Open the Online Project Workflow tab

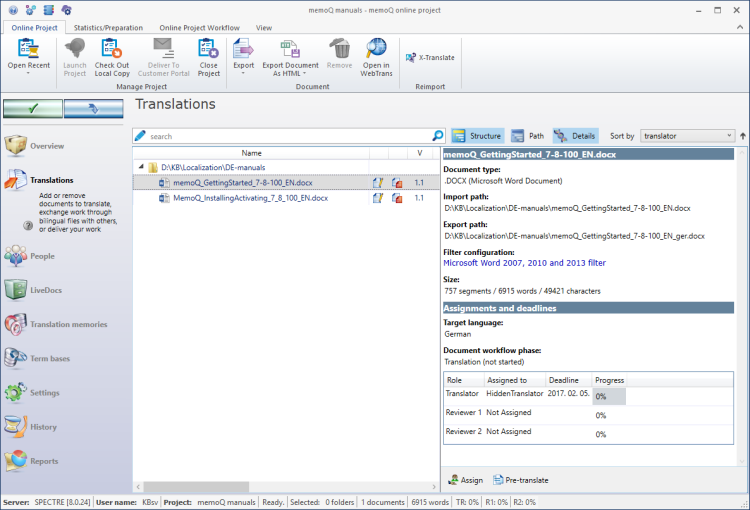point(198,27)
